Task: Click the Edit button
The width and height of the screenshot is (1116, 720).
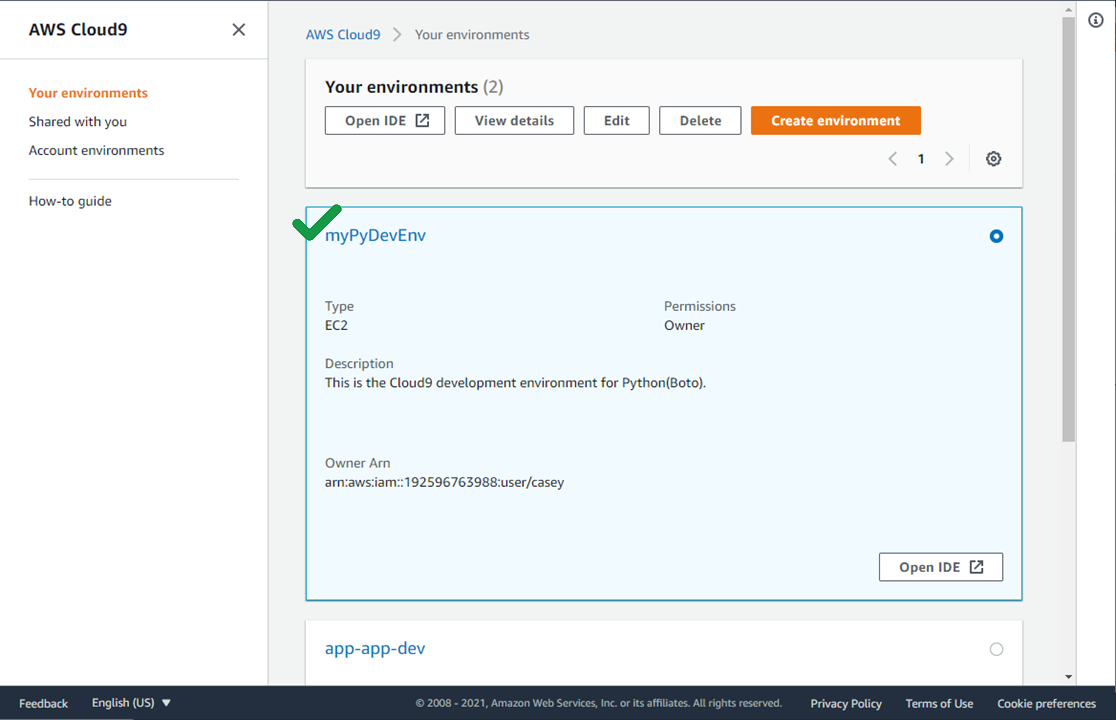Action: (616, 121)
